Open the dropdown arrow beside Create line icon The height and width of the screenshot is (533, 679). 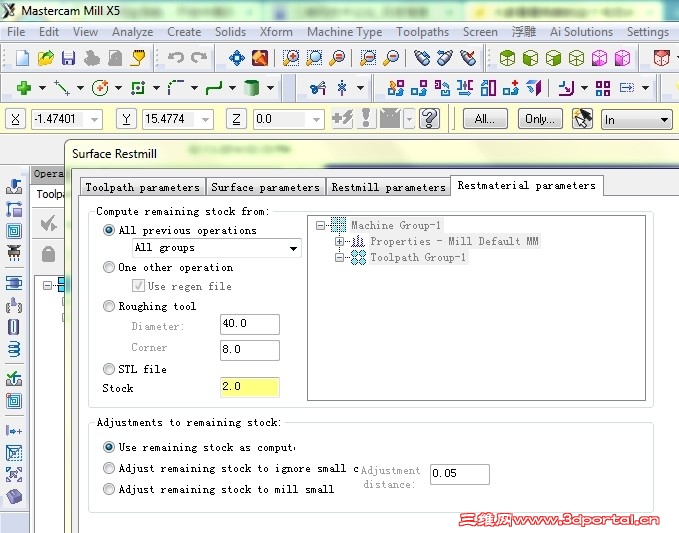[80, 88]
